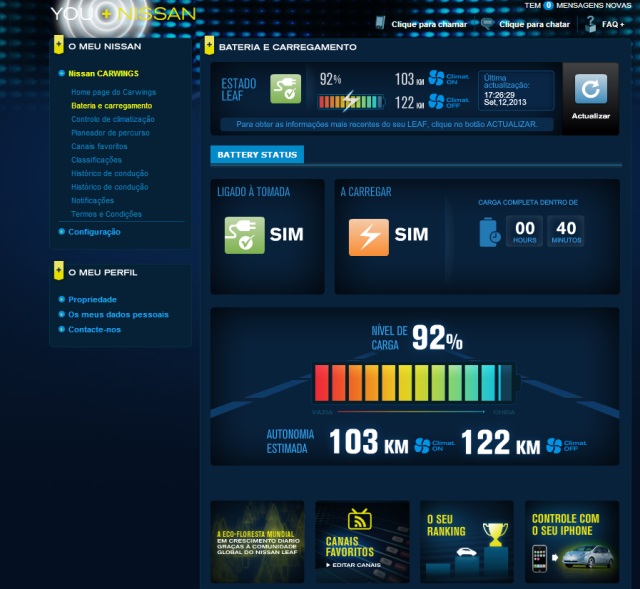
Task: Click the Clique para chamar link
Action: (429, 24)
